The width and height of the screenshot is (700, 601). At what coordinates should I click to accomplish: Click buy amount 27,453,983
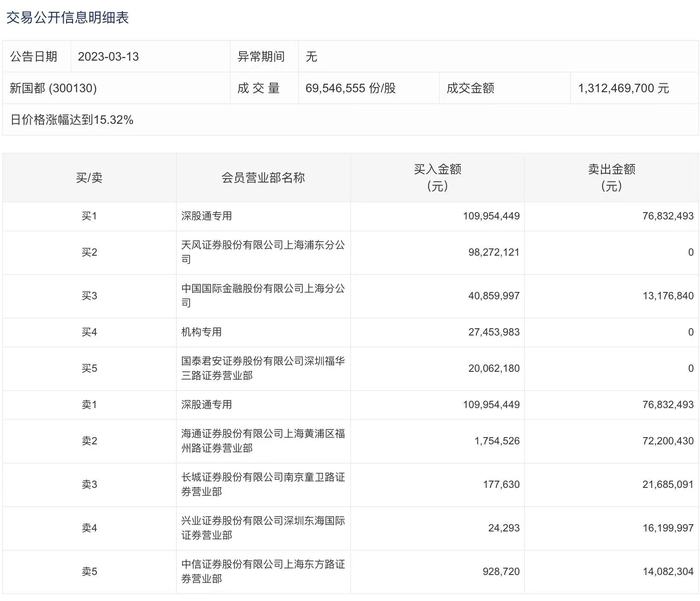click(x=494, y=332)
